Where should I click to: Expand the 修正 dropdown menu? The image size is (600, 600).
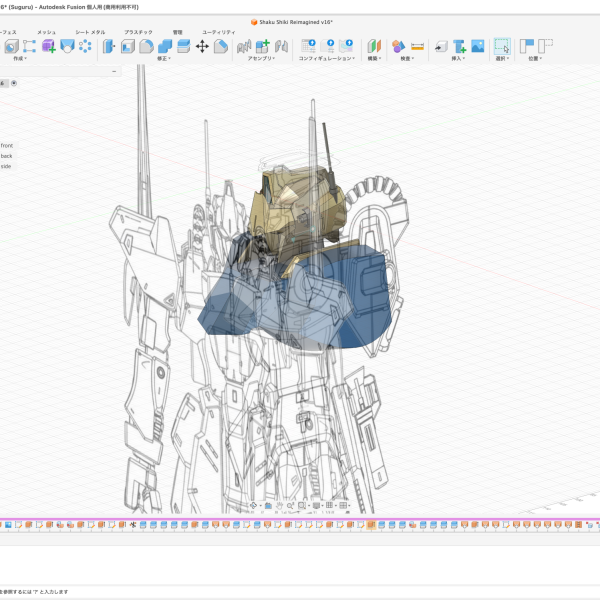(x=164, y=59)
